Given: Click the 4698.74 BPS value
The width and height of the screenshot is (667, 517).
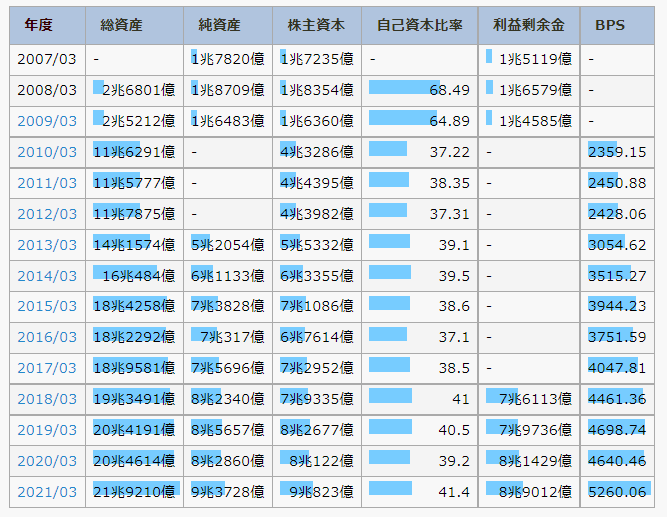Looking at the screenshot, I should coord(617,430).
